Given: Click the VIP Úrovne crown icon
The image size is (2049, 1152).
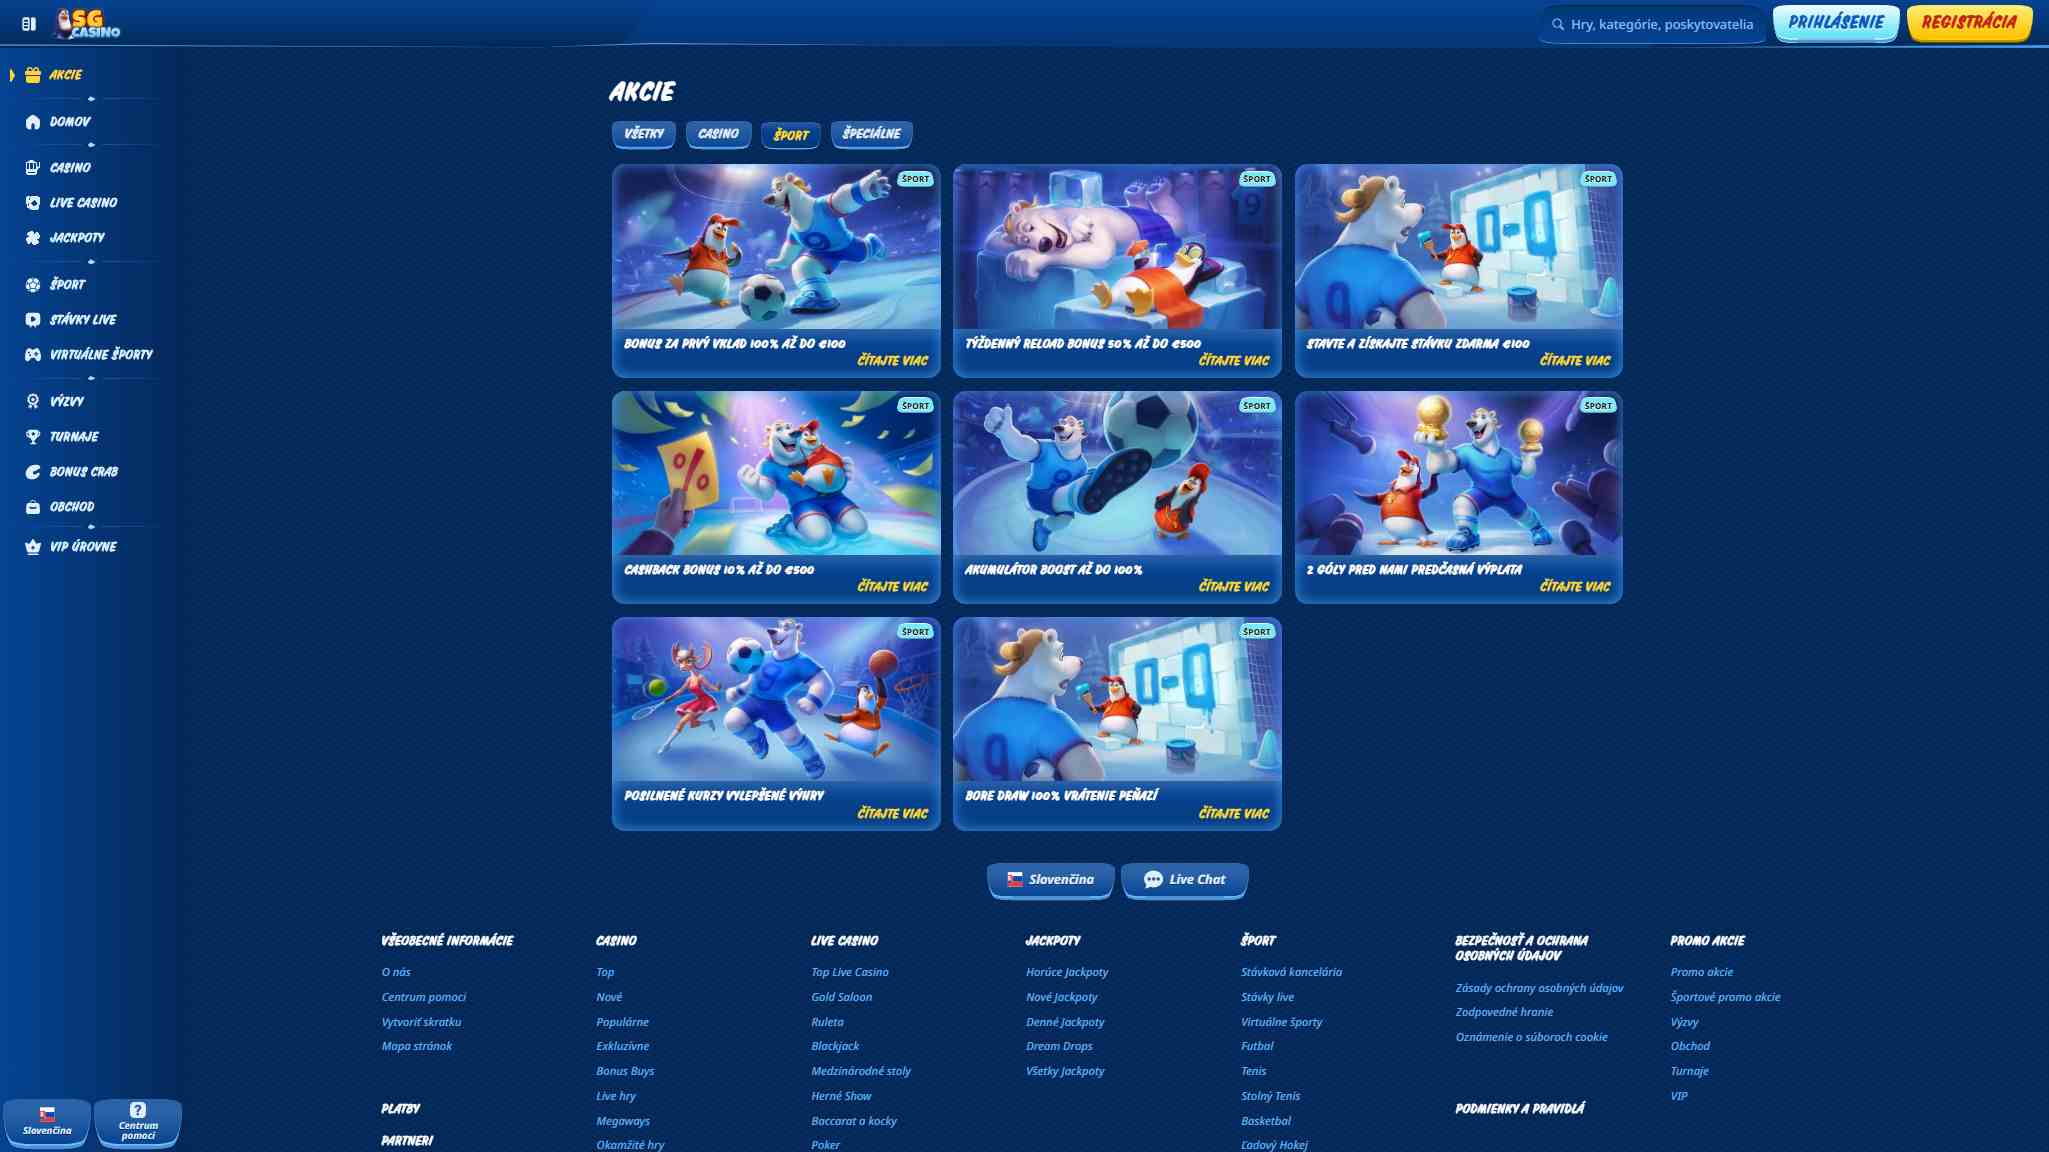Looking at the screenshot, I should (33, 547).
